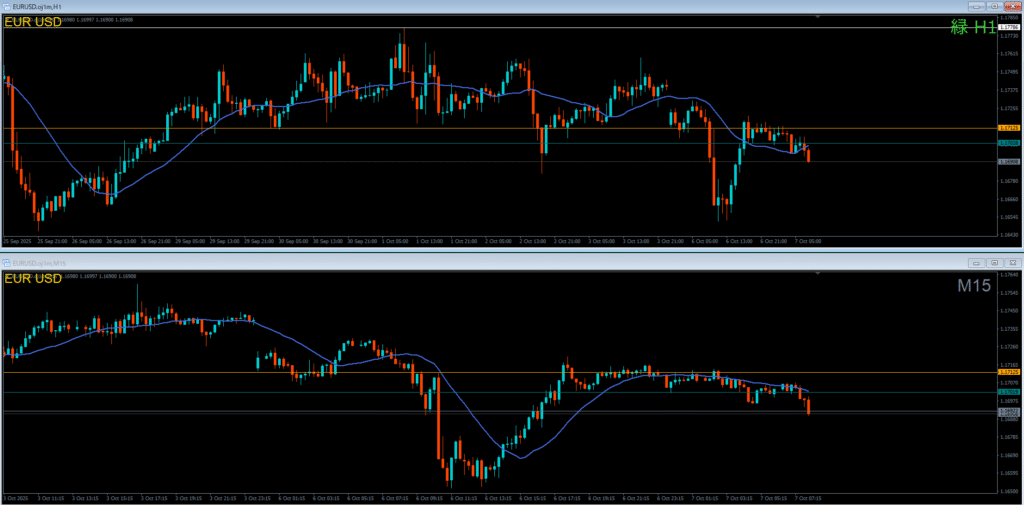Minimize the M15 chart window
Viewport: 1024px width, 505px height.
point(978,262)
